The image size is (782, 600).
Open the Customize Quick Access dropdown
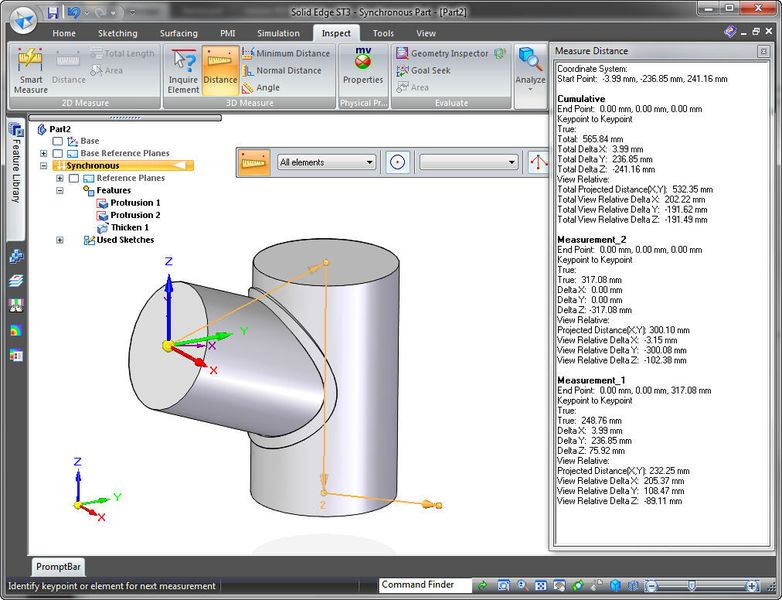pos(132,12)
